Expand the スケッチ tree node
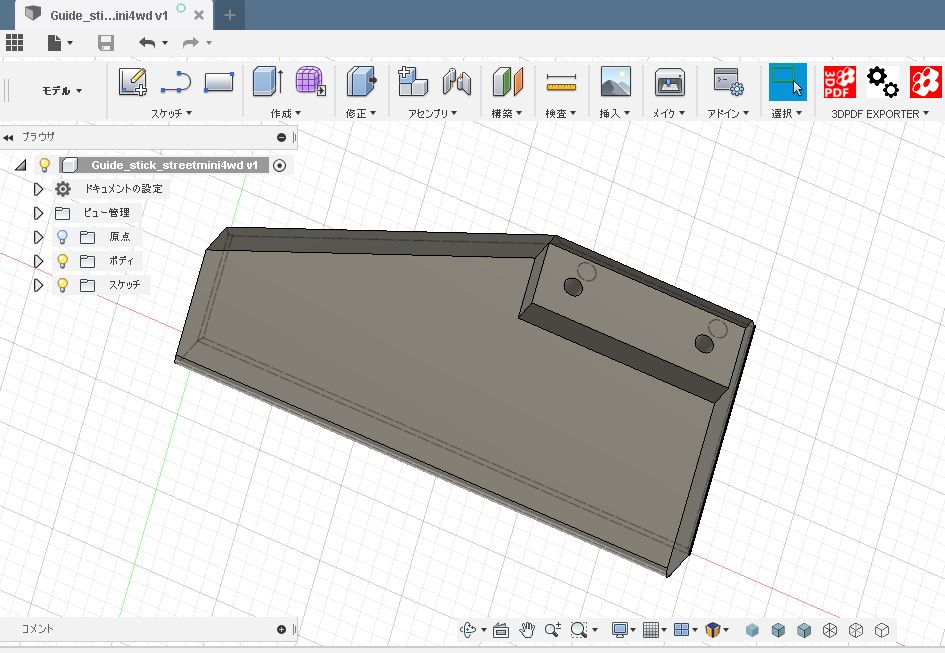Viewport: 945px width, 653px height. (39, 285)
